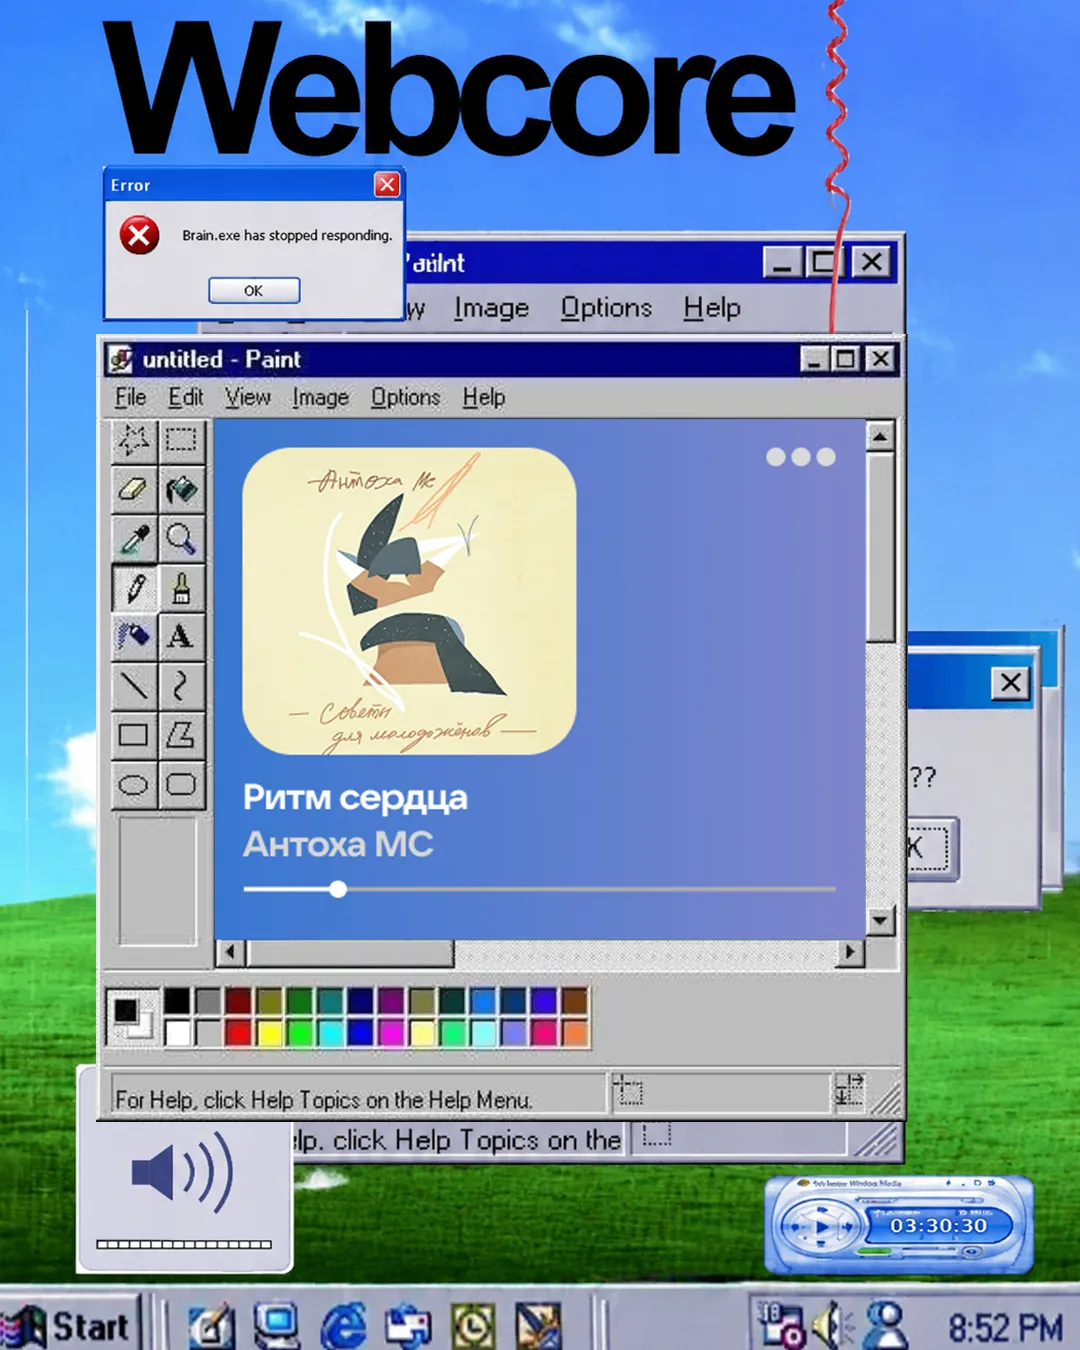The width and height of the screenshot is (1080, 1350).
Task: Click OK in the Error dialog
Action: (254, 291)
